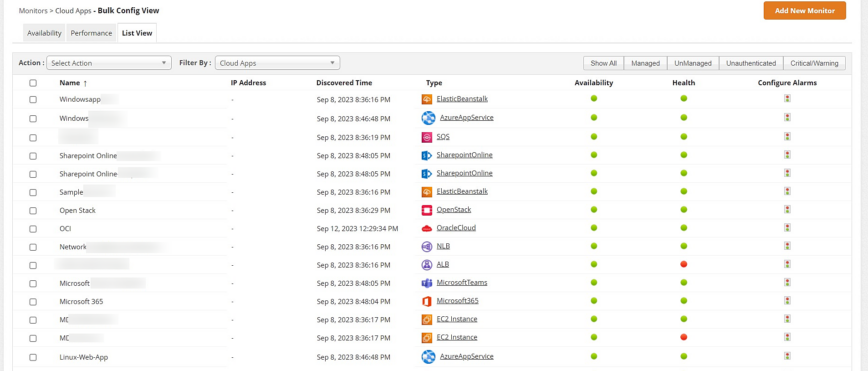Click the Linux-Web-App monitor name
The image size is (868, 371).
point(84,357)
